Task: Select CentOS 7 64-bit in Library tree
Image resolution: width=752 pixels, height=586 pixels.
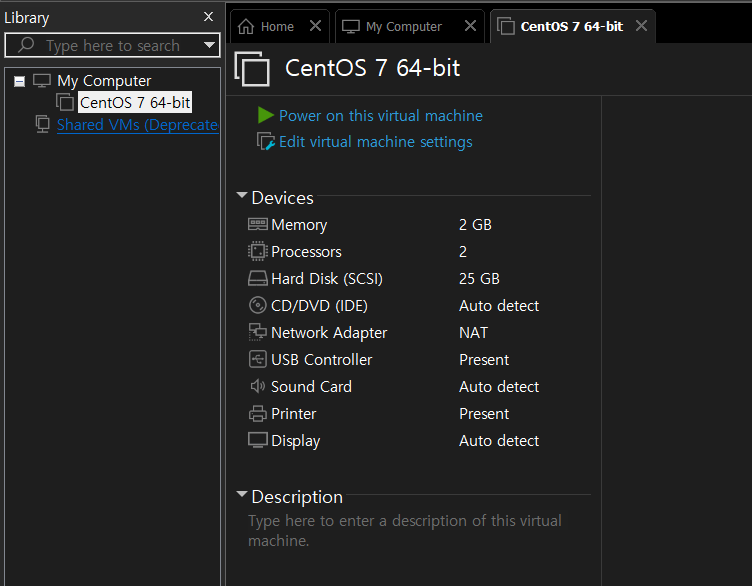Action: coord(135,102)
